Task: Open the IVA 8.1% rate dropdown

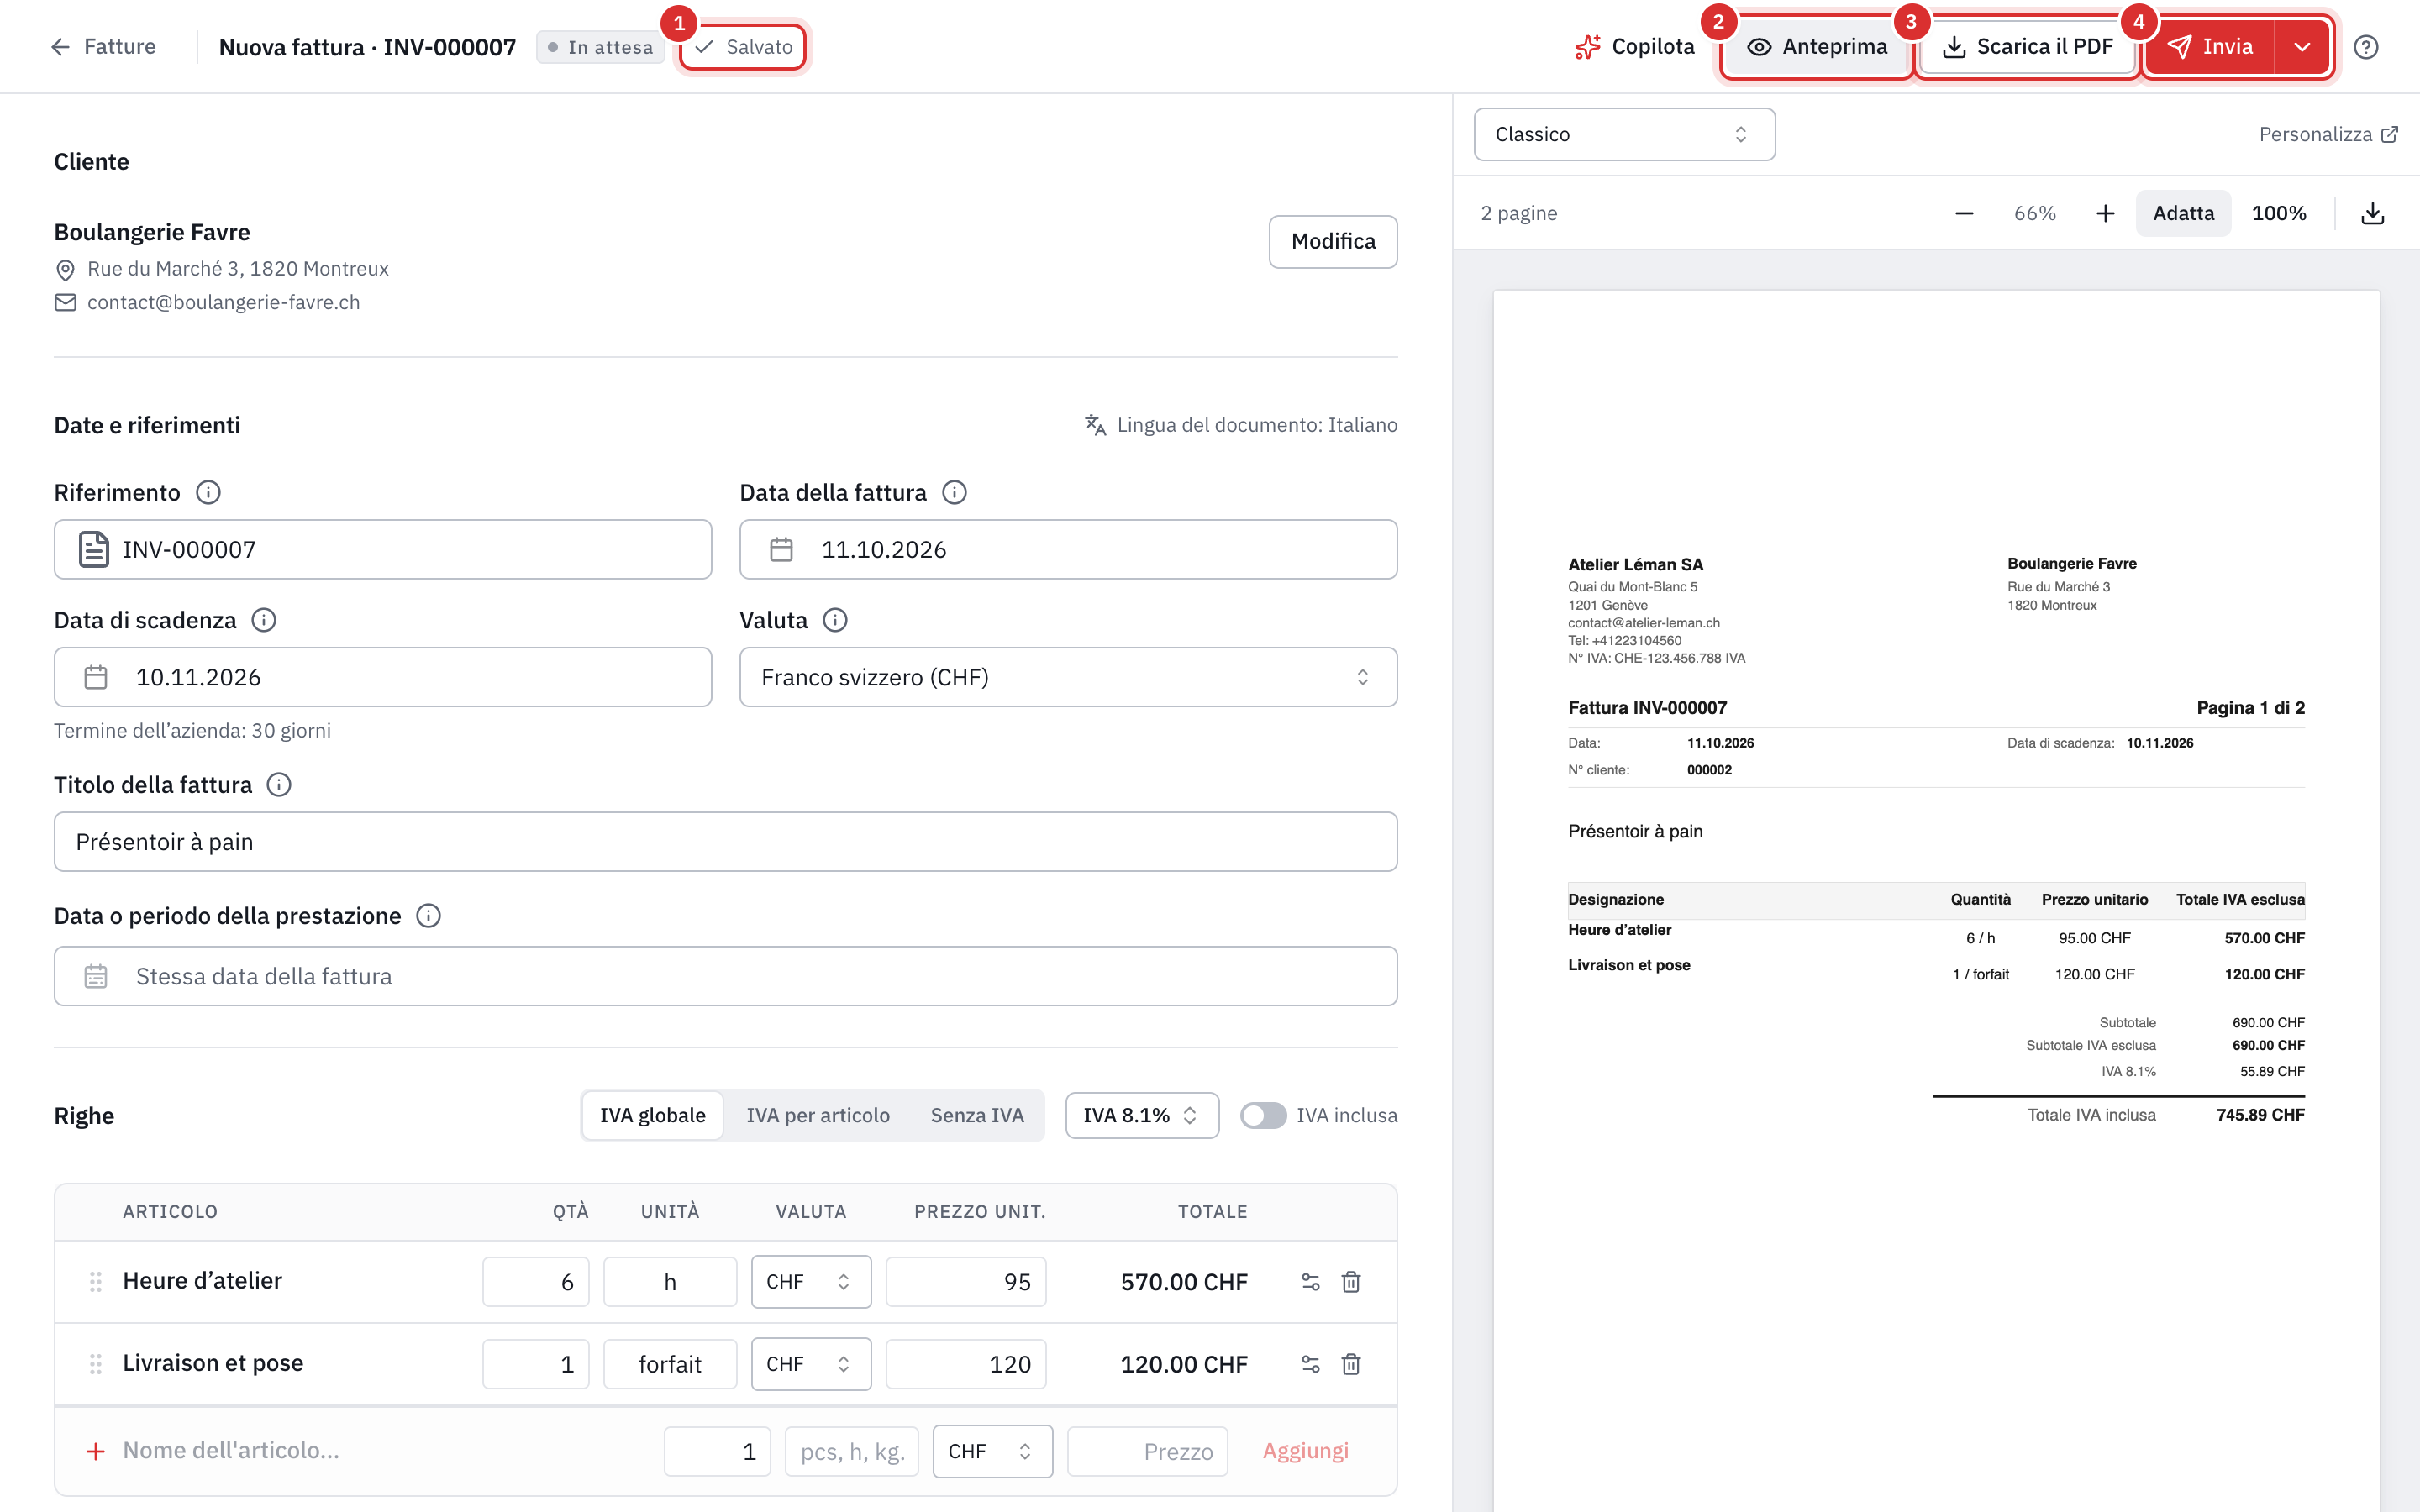Action: click(1142, 1115)
